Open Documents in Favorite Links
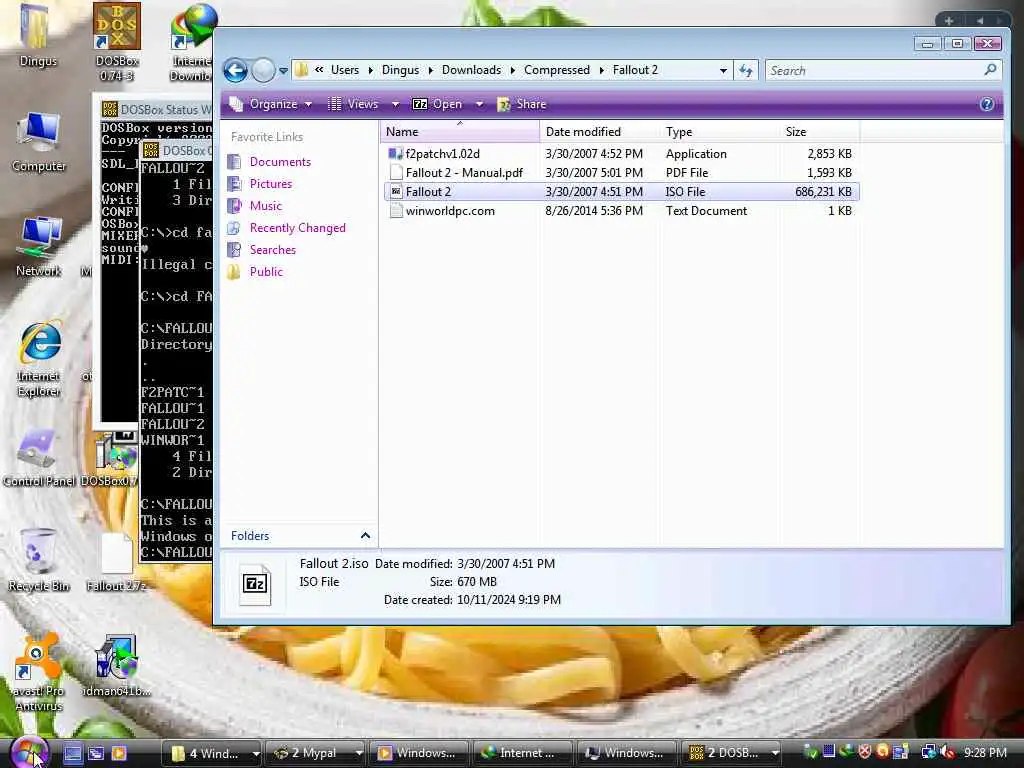This screenshot has height=768, width=1024. (280, 161)
